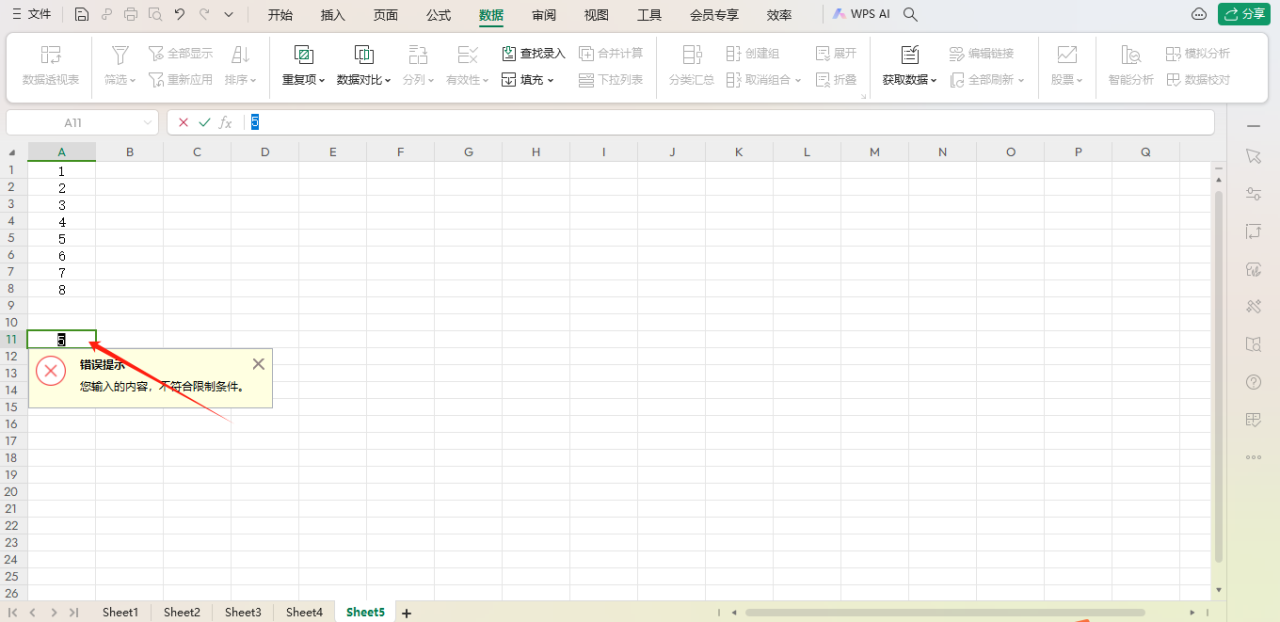Close the 错误提示 error popup
The height and width of the screenshot is (622, 1280).
pyautogui.click(x=259, y=364)
